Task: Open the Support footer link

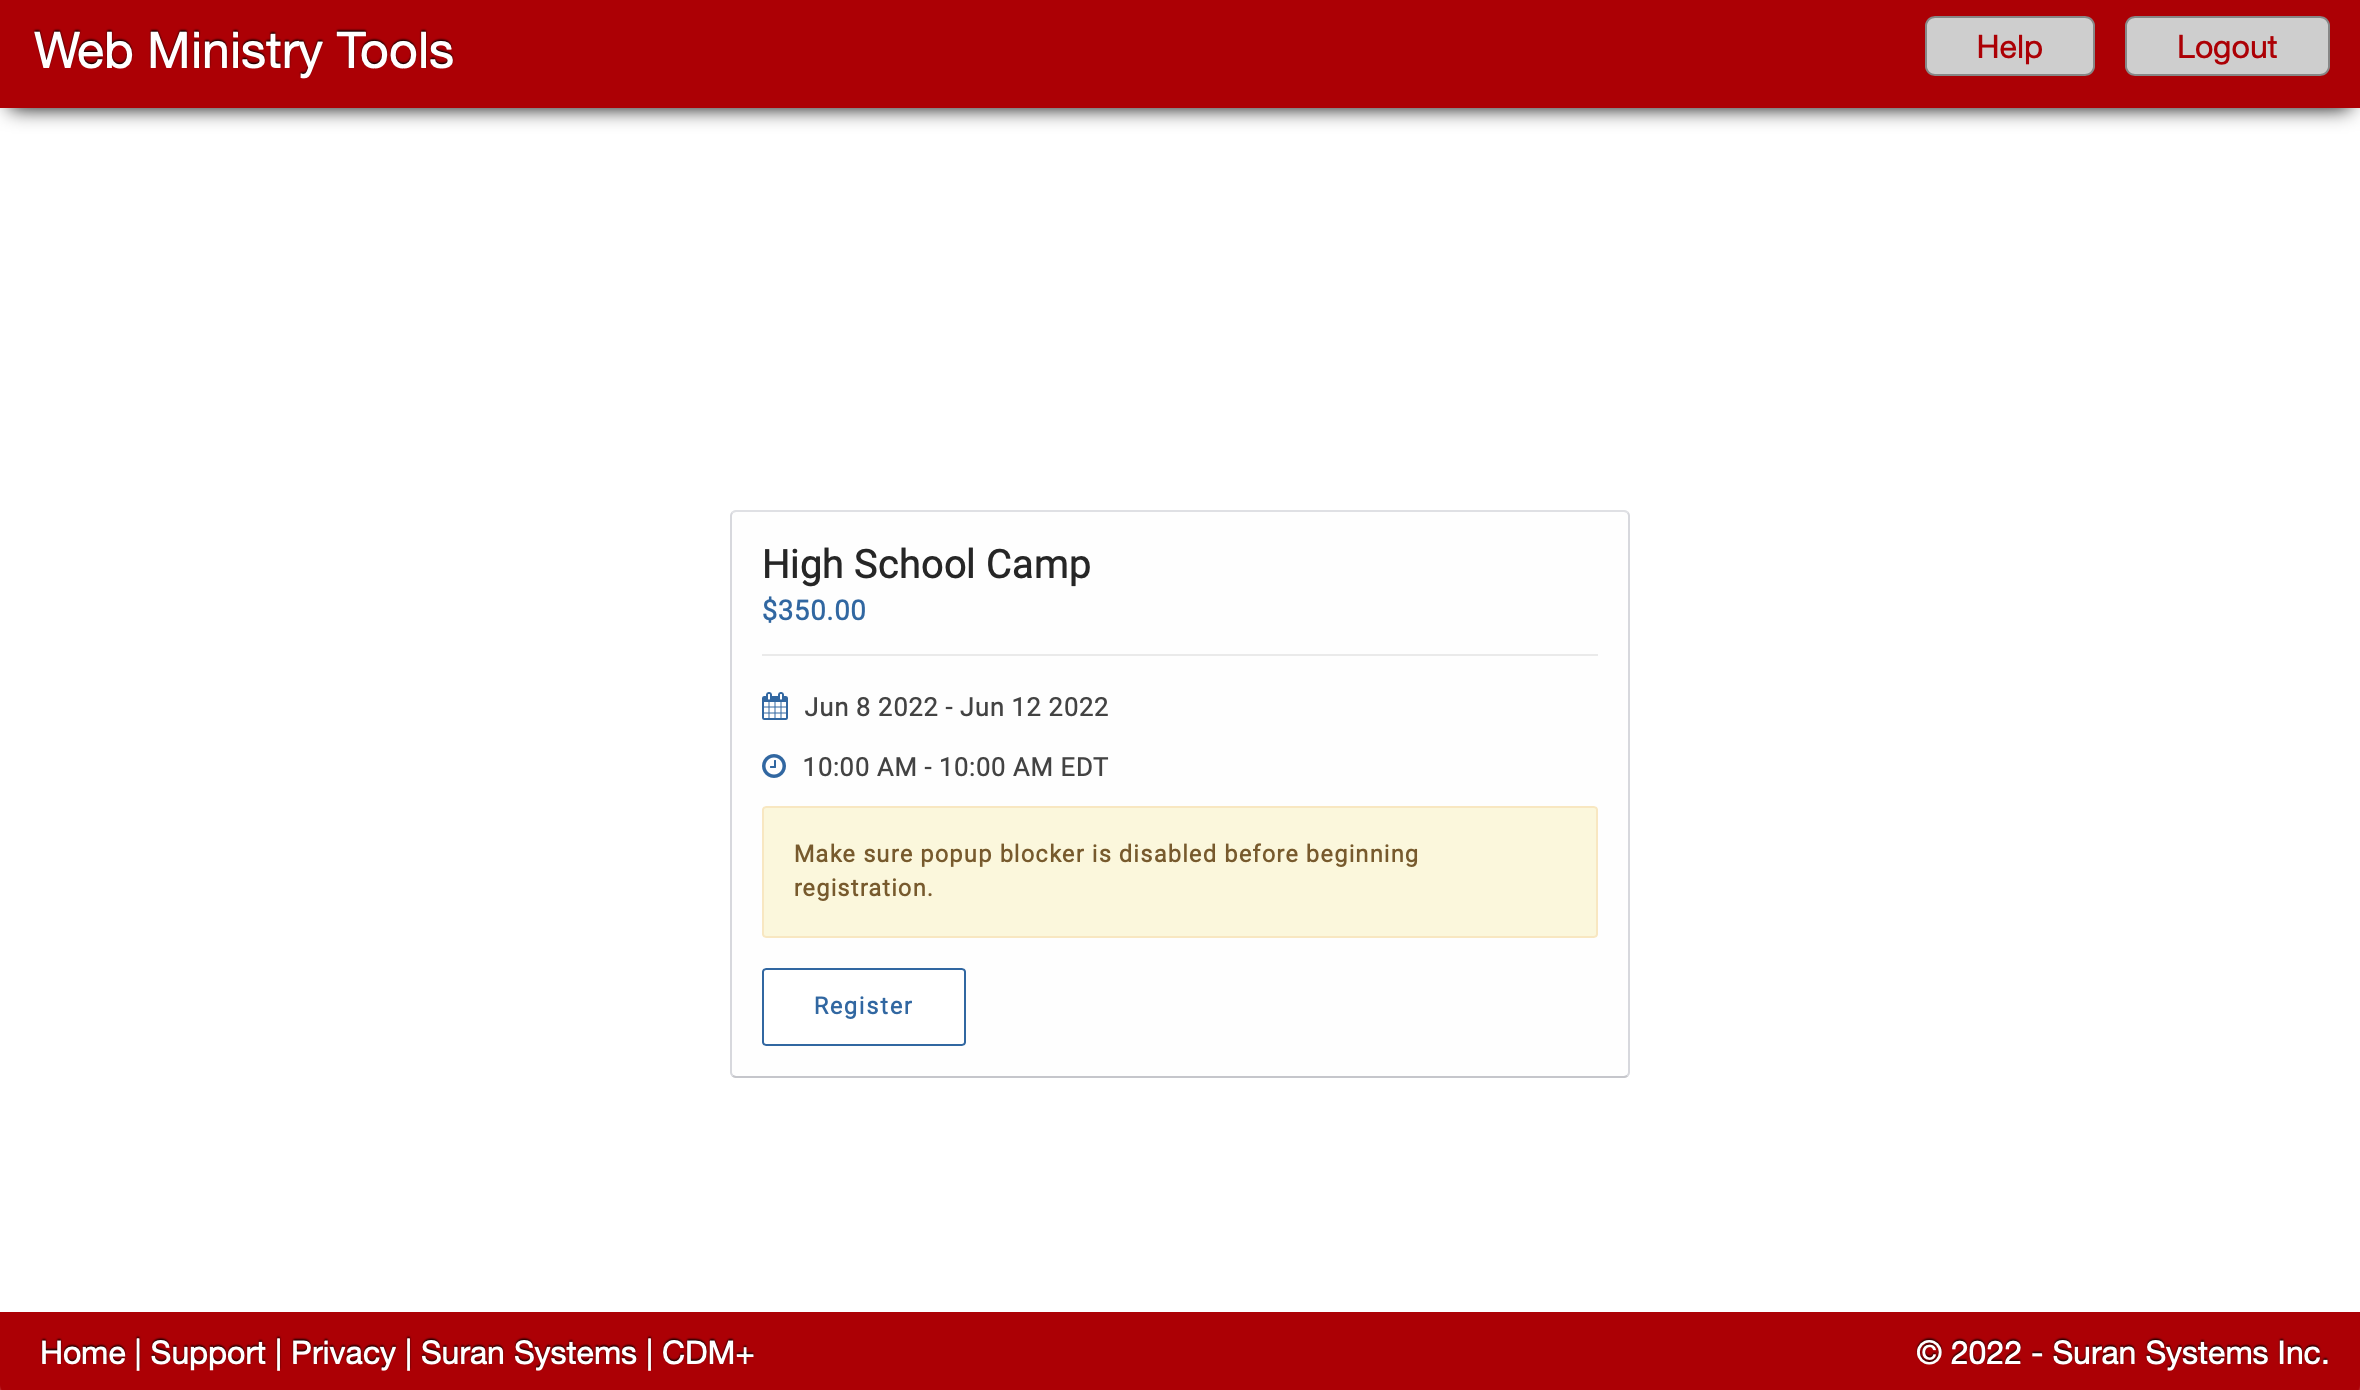Action: (x=208, y=1353)
